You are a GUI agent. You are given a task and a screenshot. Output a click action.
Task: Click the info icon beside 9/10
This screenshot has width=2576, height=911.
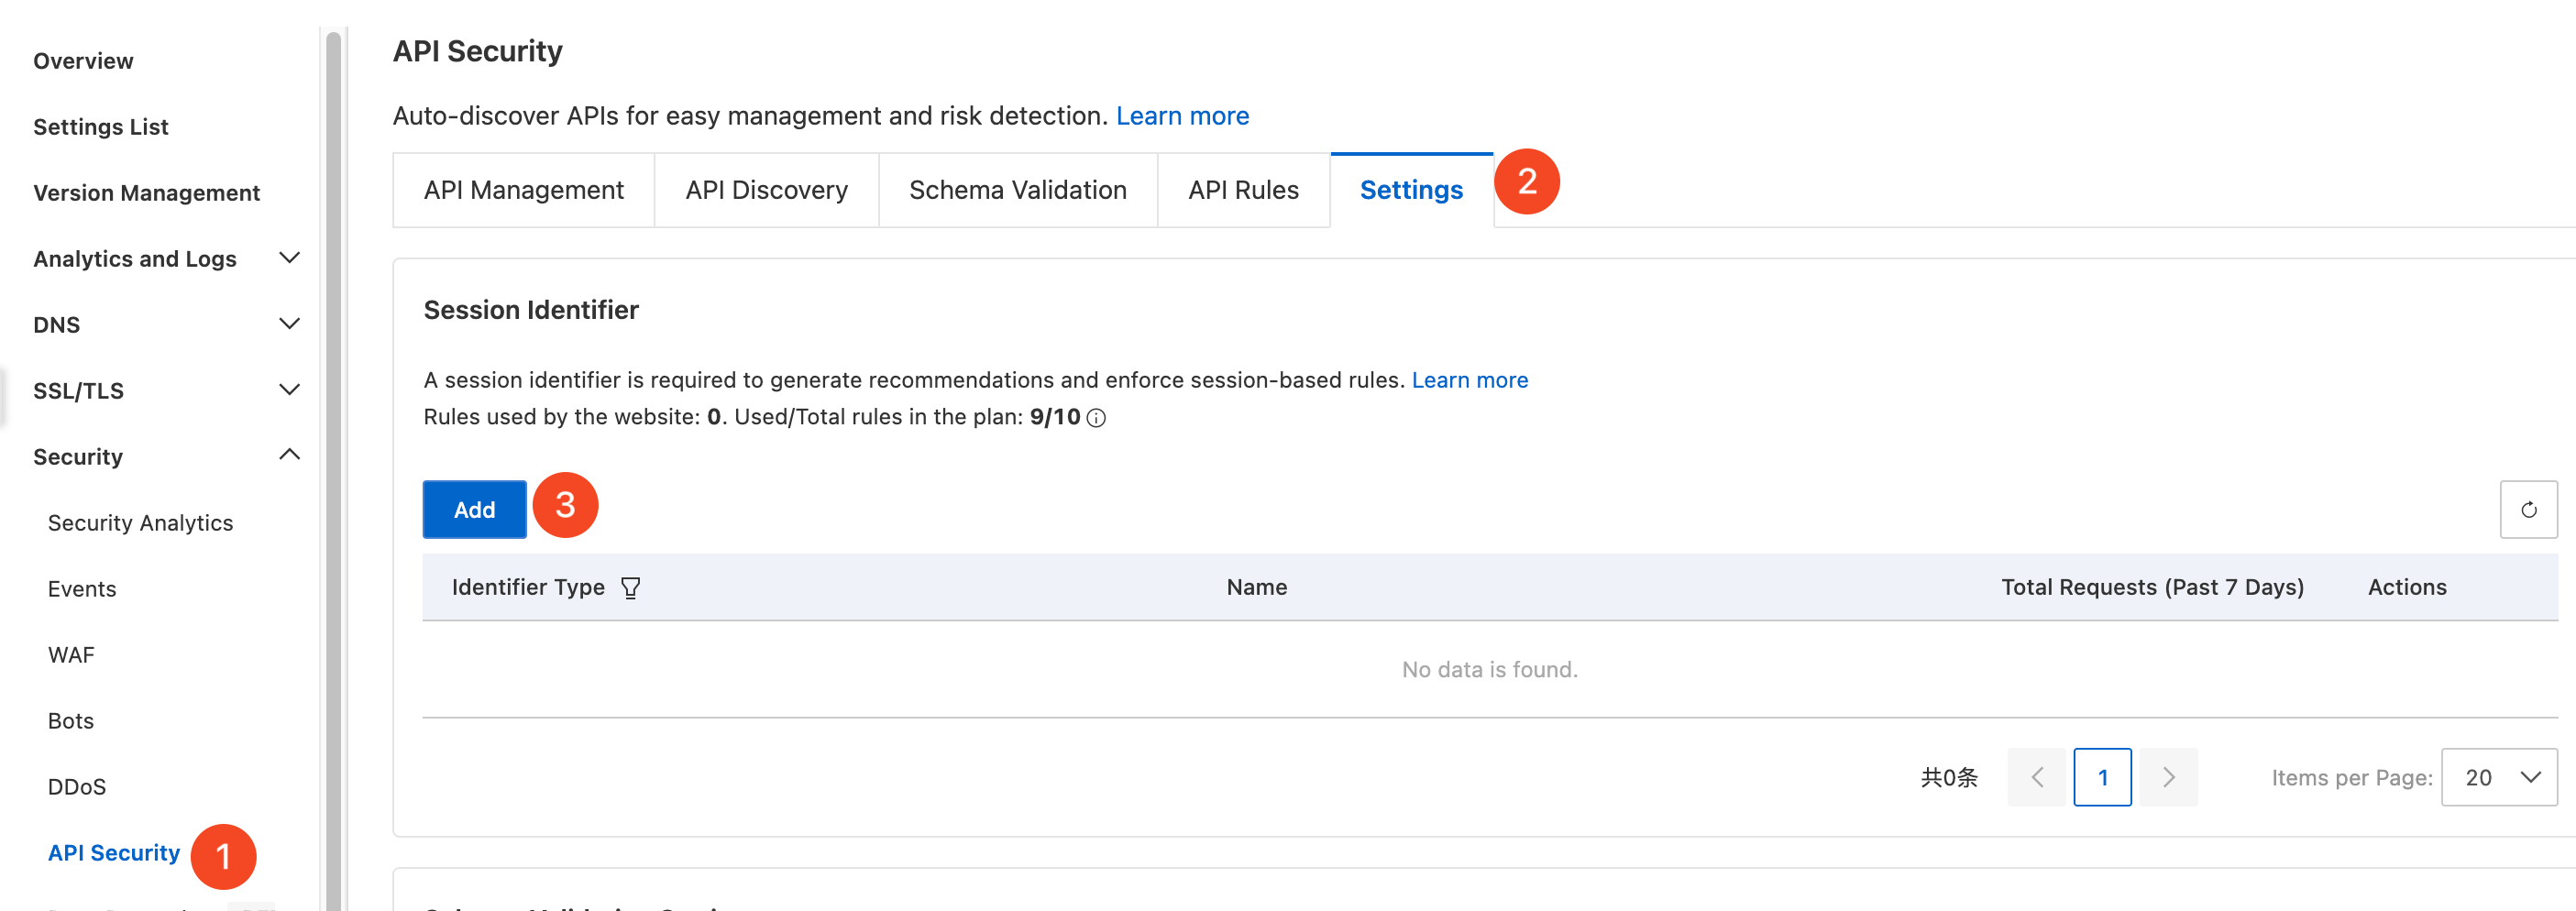(1096, 418)
